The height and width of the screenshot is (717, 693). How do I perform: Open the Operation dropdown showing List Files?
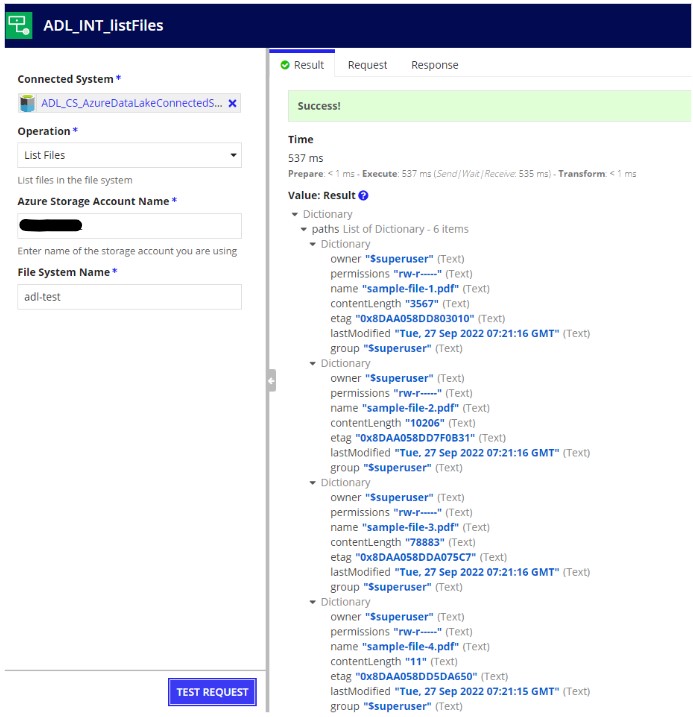pos(129,155)
